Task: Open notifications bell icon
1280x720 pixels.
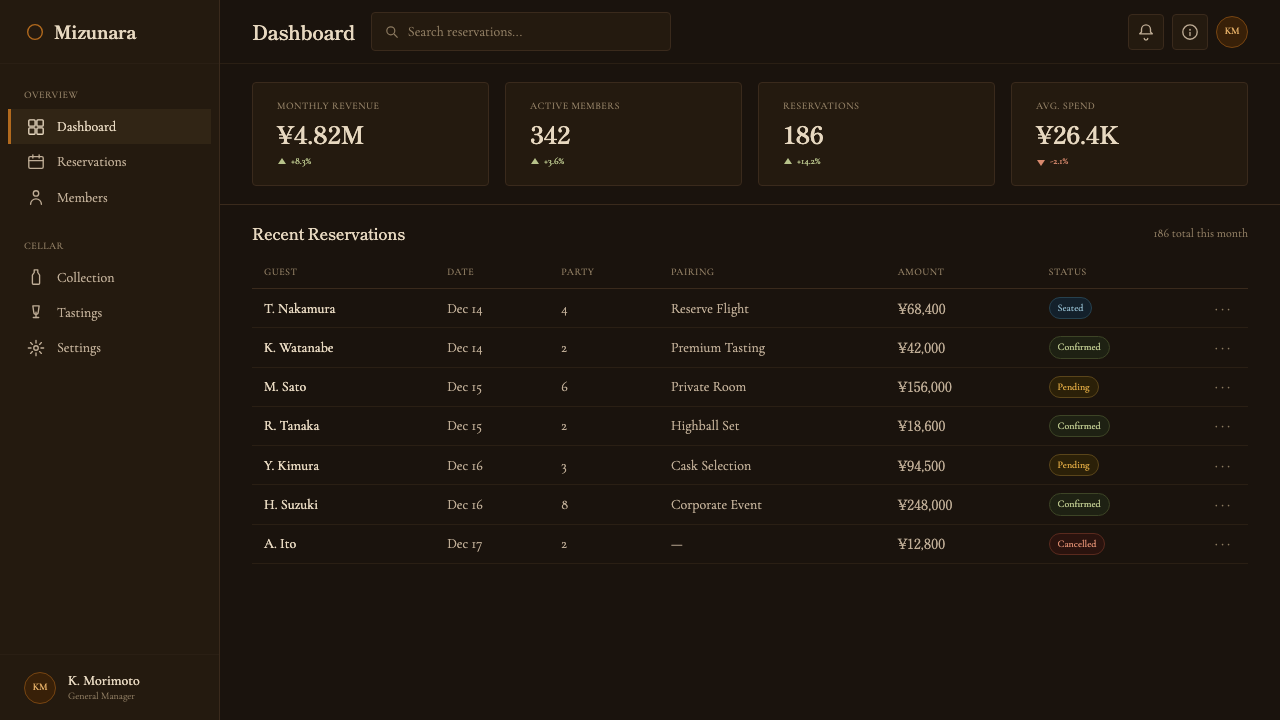Action: 1146,32
